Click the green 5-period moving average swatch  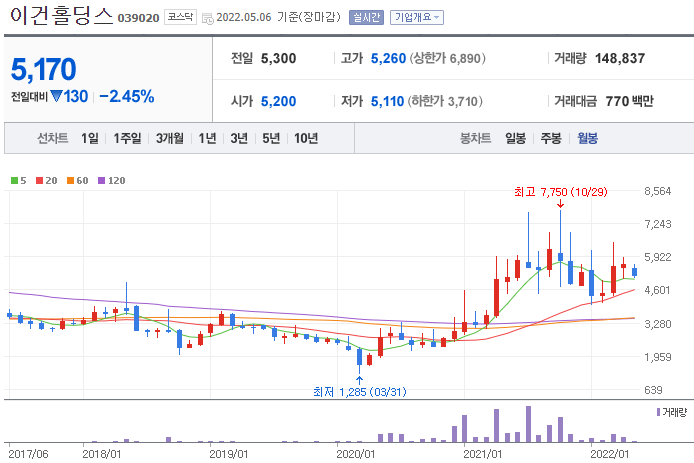(14, 181)
